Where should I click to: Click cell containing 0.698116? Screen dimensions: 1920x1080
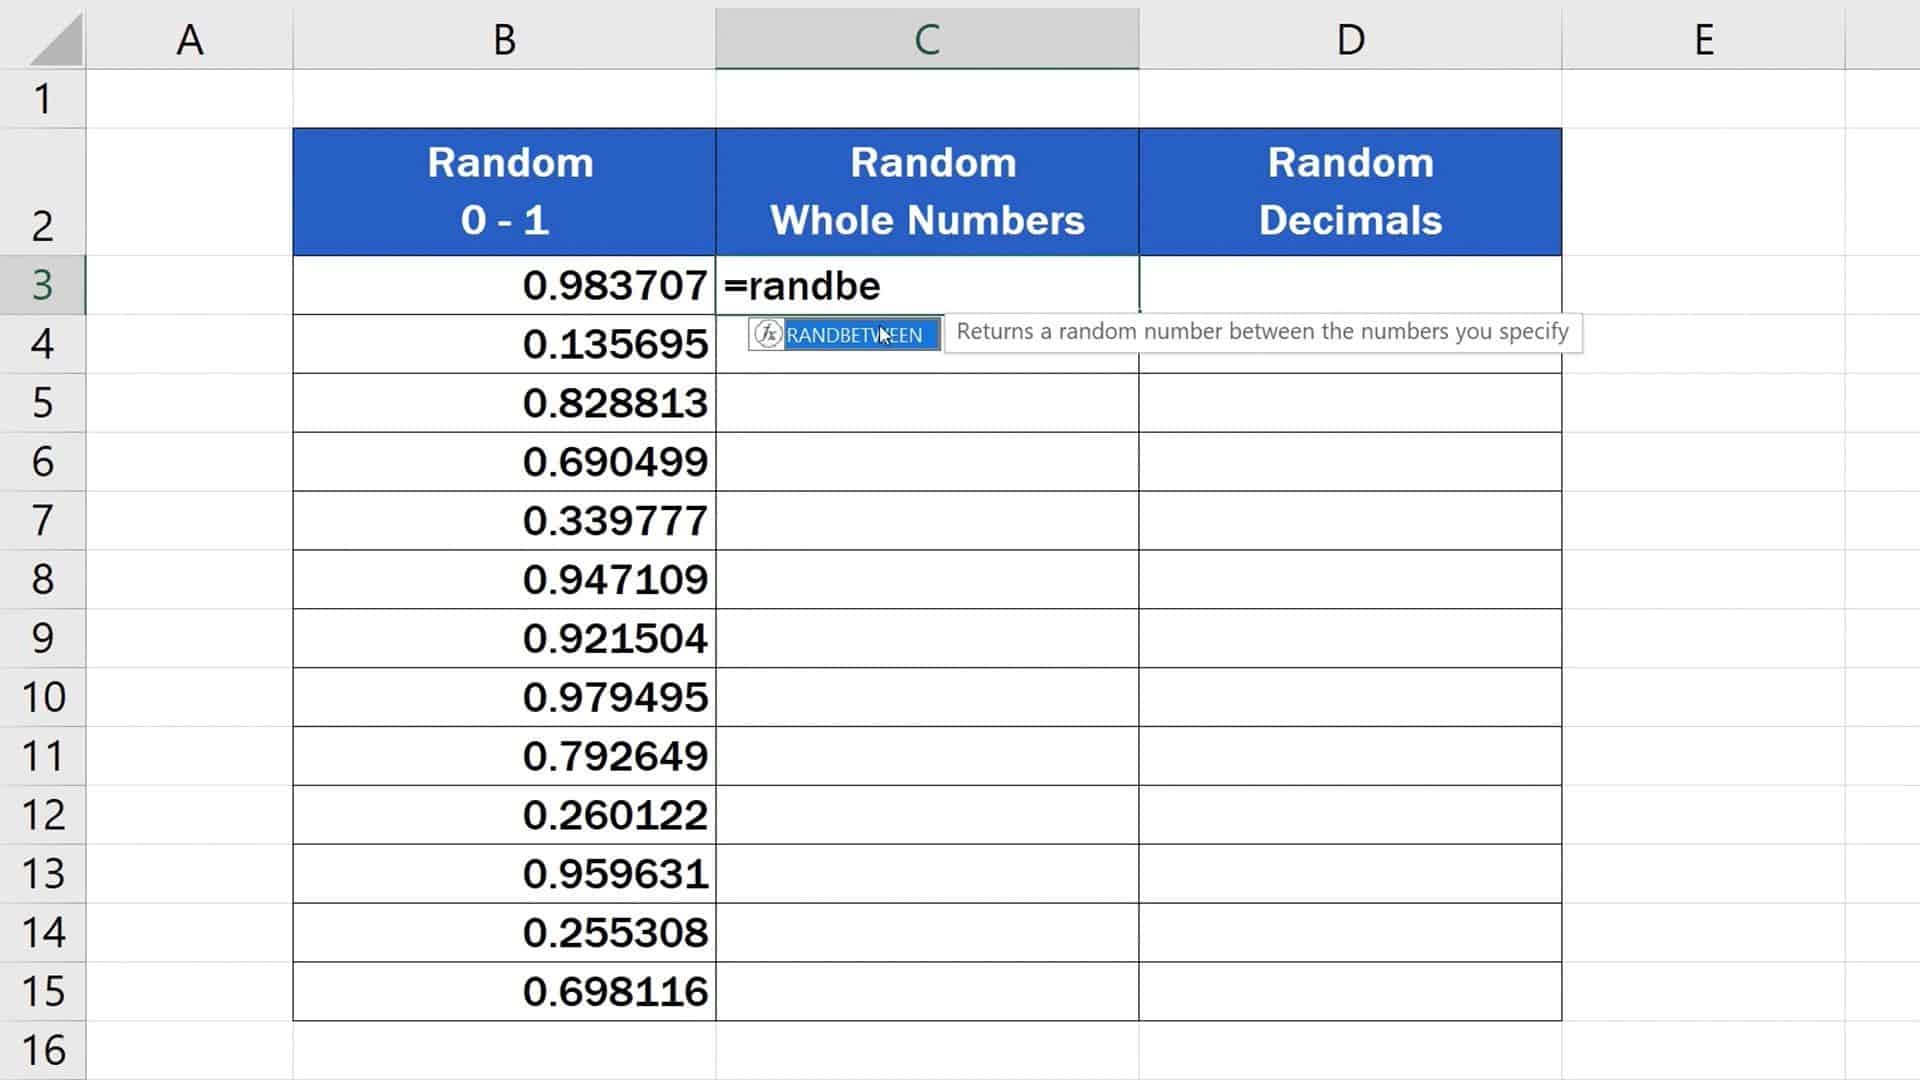coord(504,991)
